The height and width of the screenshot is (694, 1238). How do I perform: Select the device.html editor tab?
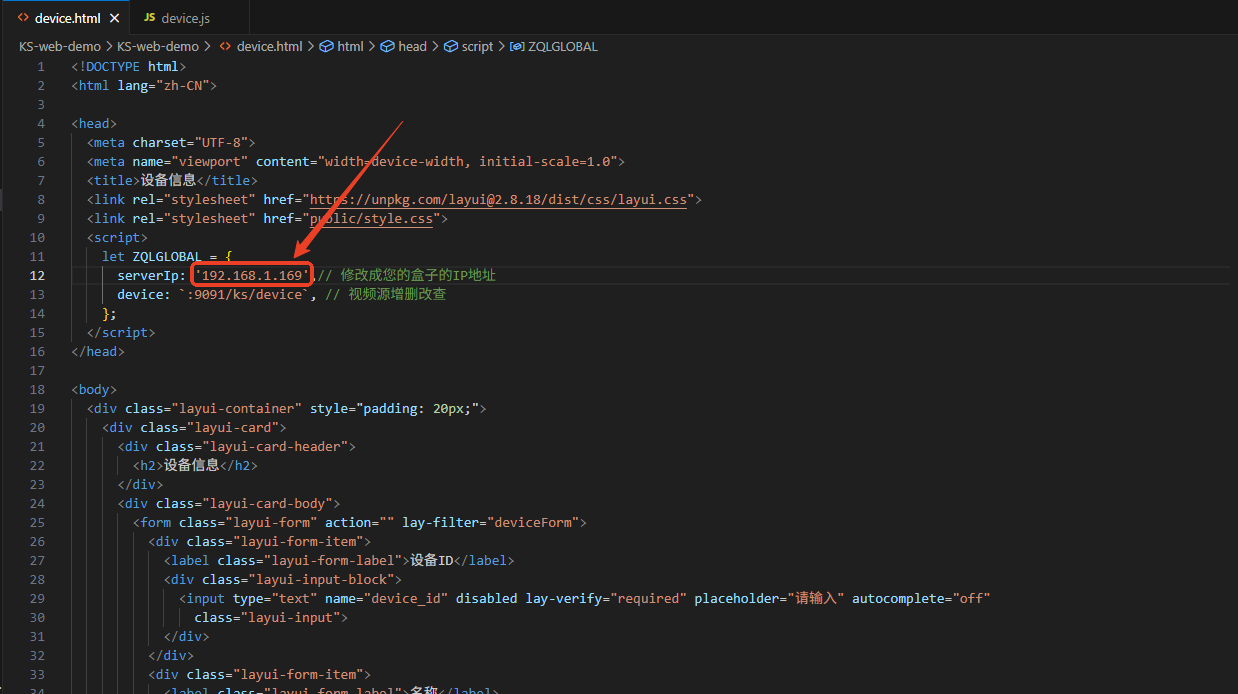(67, 18)
